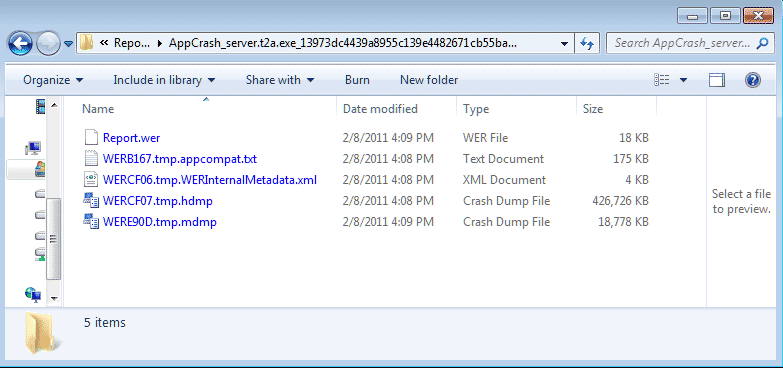
Task: Click the Report.wer file icon
Action: pyautogui.click(x=90, y=137)
